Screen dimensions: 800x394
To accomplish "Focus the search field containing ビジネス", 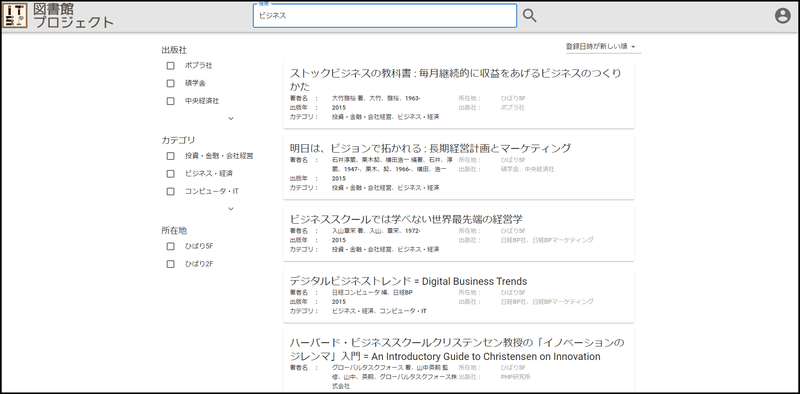I will tap(385, 16).
